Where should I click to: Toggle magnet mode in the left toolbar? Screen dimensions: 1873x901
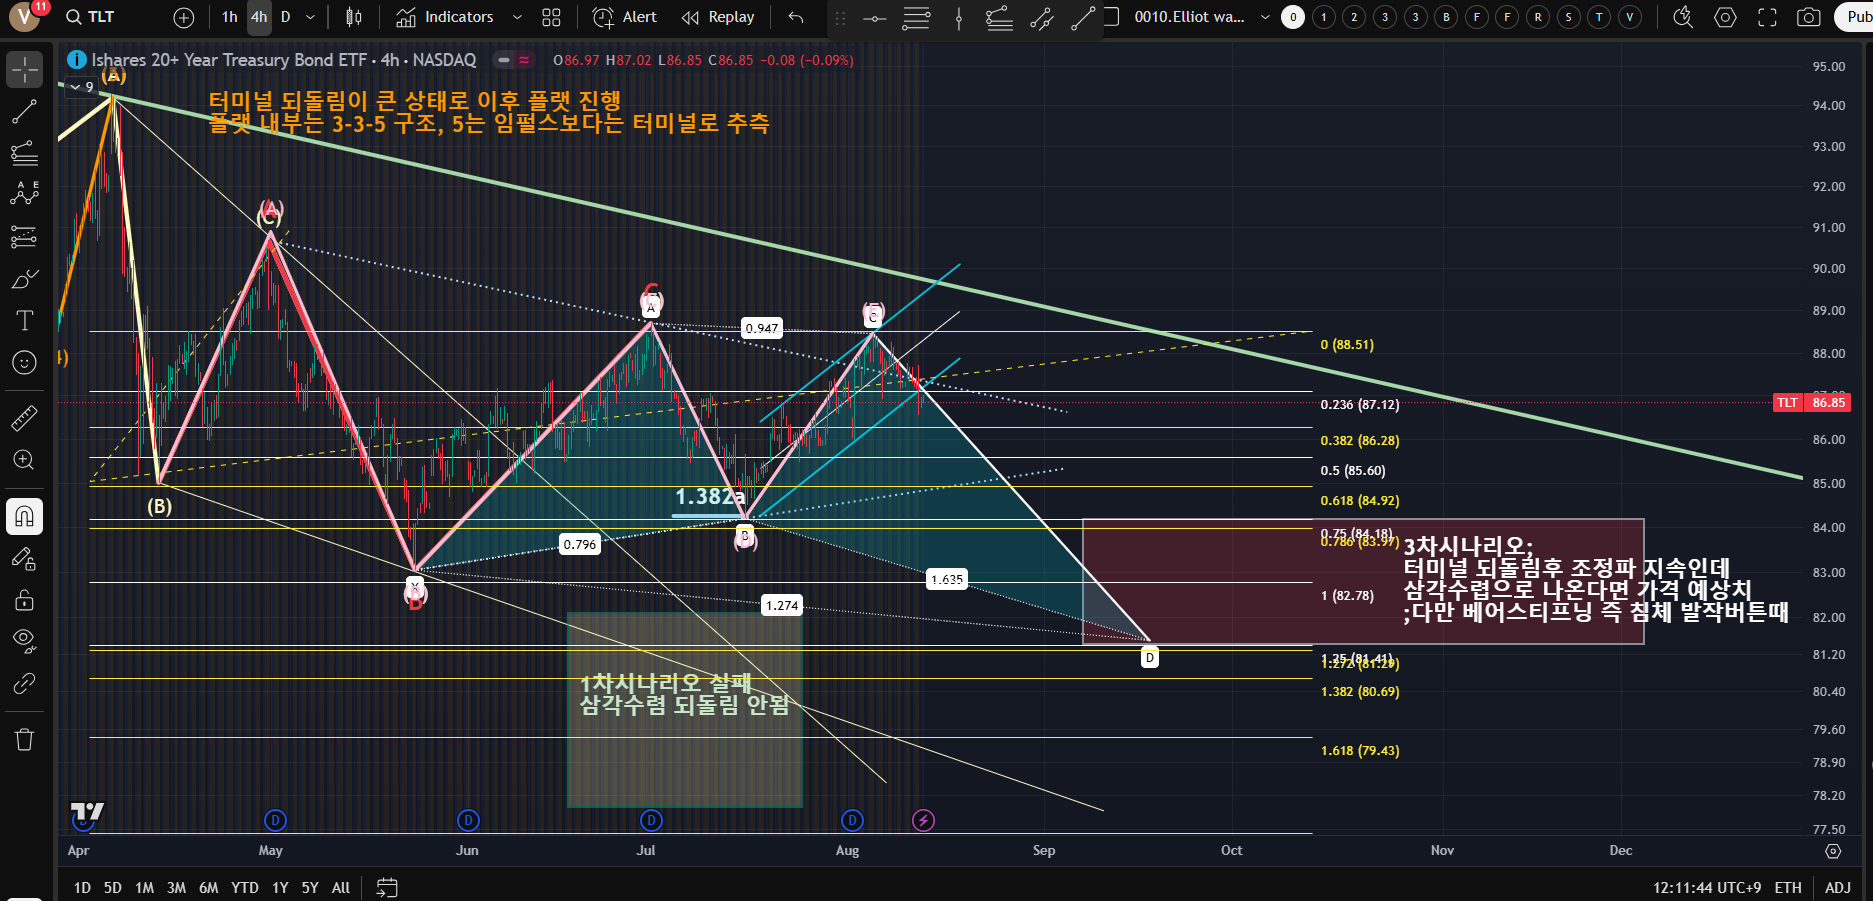click(24, 516)
